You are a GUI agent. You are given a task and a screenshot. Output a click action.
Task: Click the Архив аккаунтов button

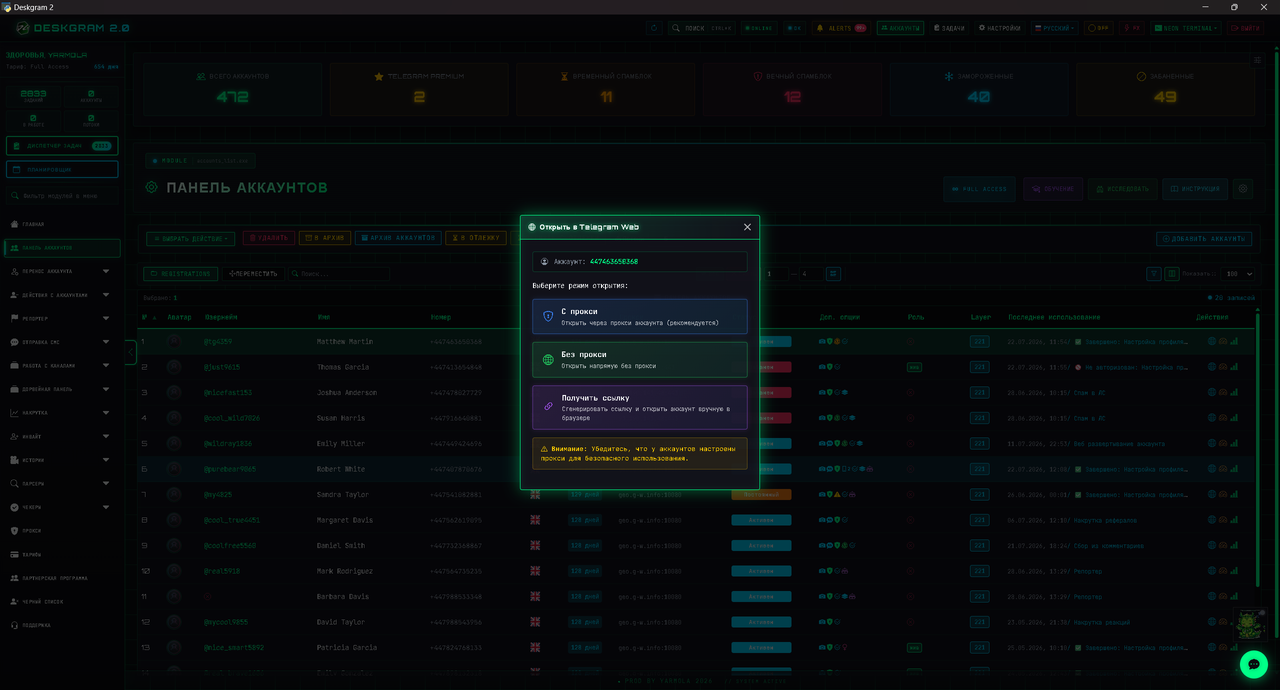pyautogui.click(x=397, y=238)
